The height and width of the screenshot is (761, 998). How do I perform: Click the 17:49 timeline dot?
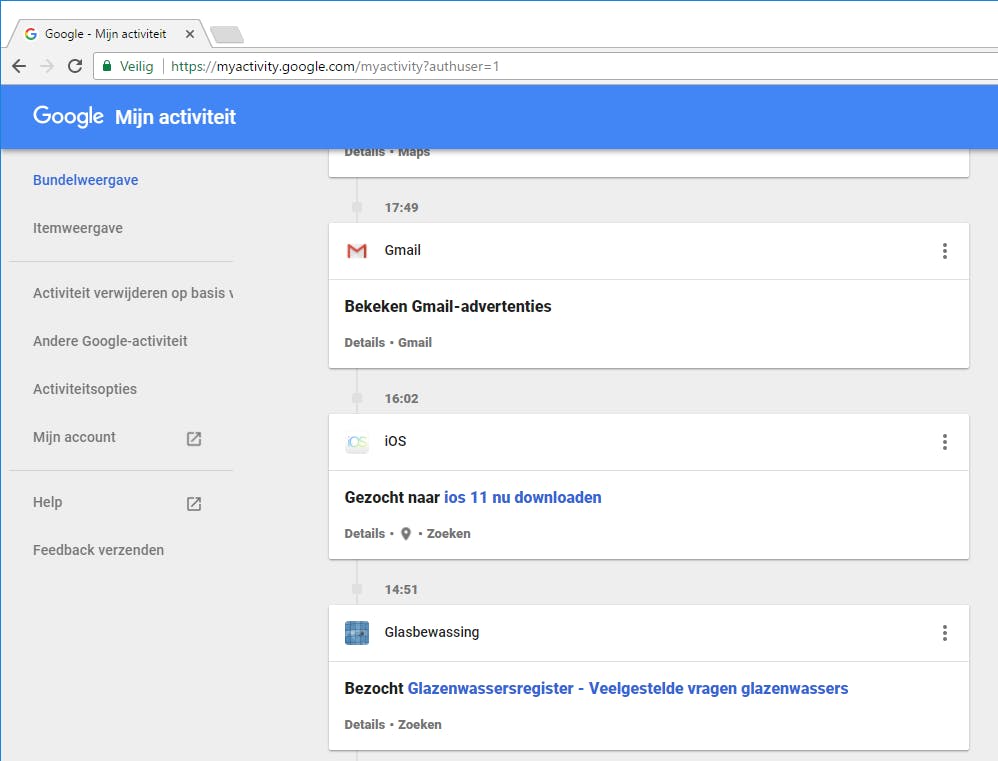[x=357, y=208]
